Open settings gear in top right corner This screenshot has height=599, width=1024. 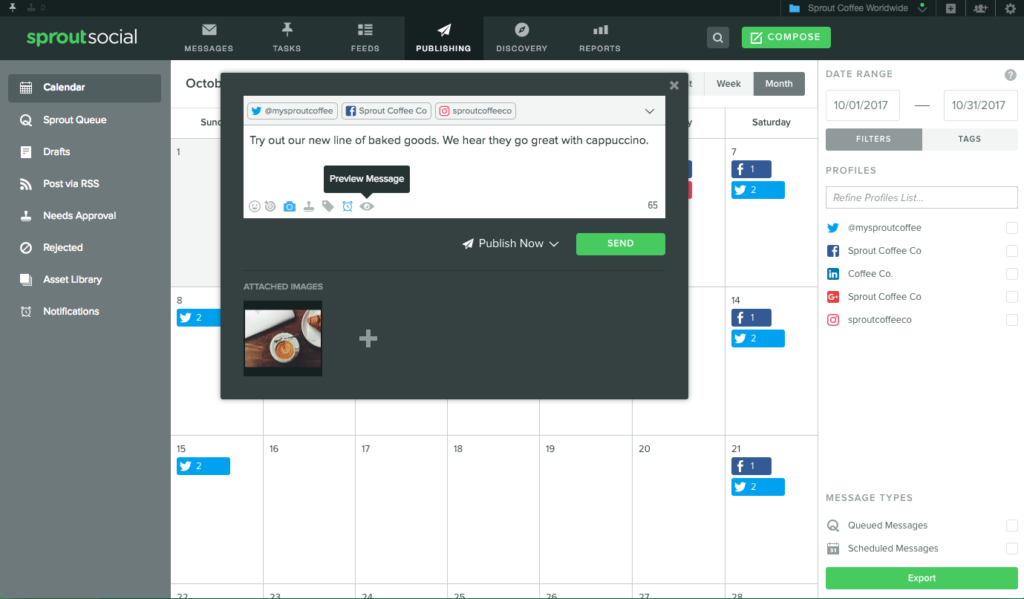click(x=1010, y=8)
